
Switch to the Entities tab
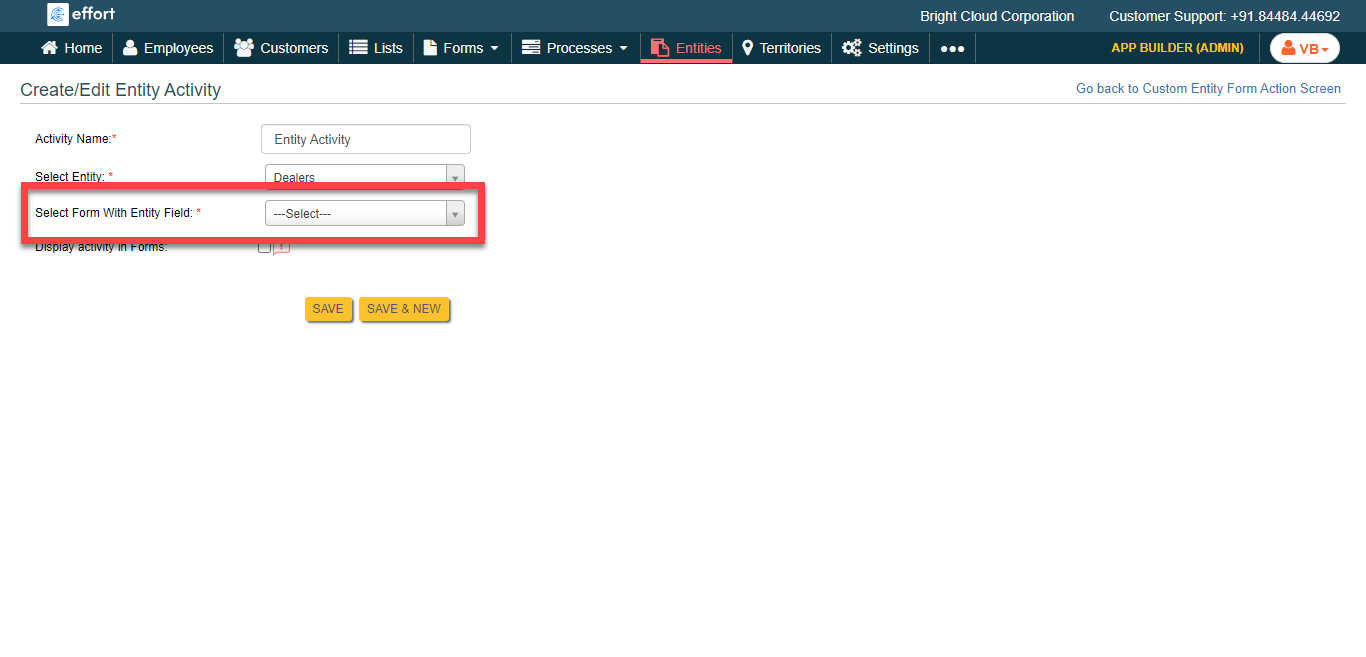click(686, 48)
